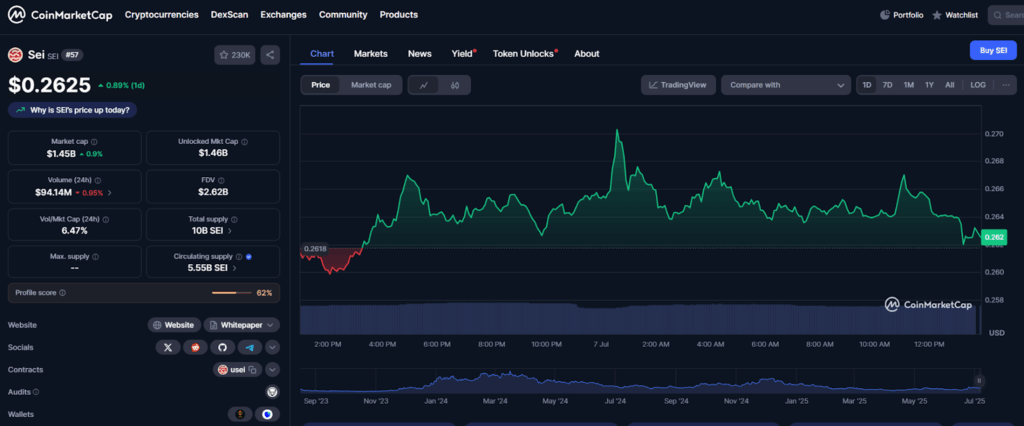Click the Profile score progress bar
The height and width of the screenshot is (426, 1024).
point(232,293)
